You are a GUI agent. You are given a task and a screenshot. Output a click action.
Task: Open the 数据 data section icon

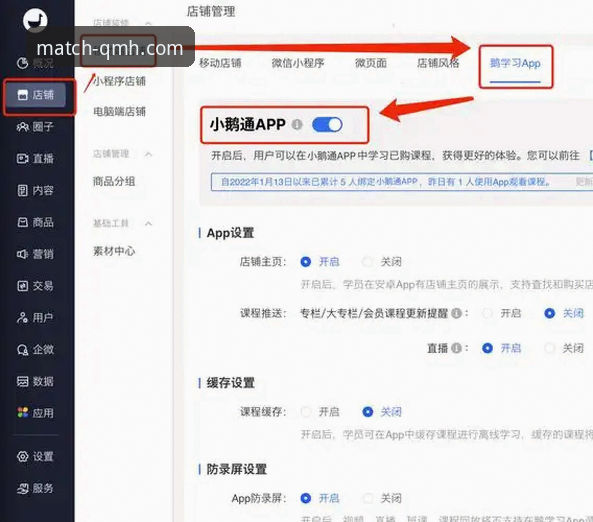click(23, 381)
